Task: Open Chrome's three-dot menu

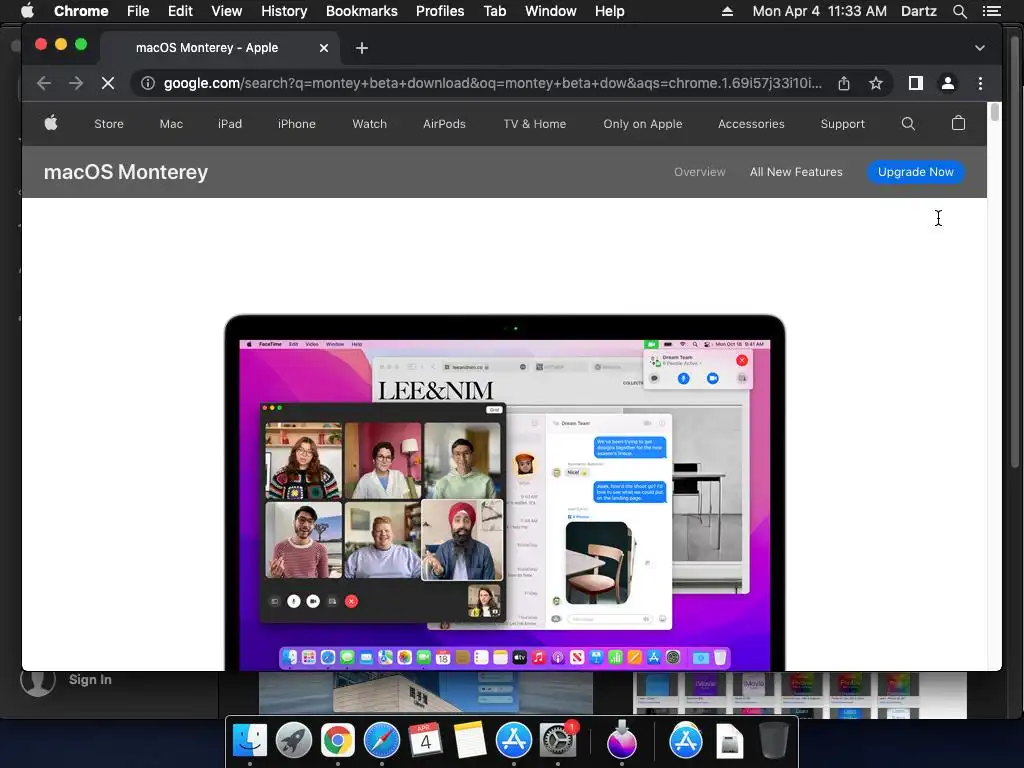Action: point(980,83)
